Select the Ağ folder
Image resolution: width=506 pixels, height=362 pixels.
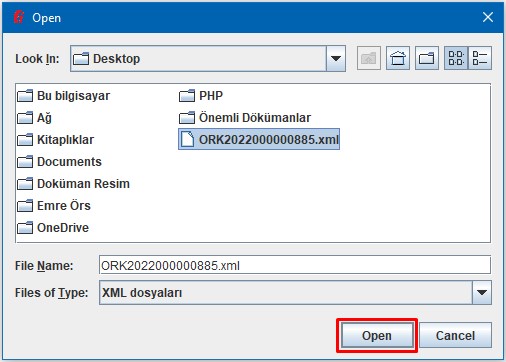click(34, 118)
